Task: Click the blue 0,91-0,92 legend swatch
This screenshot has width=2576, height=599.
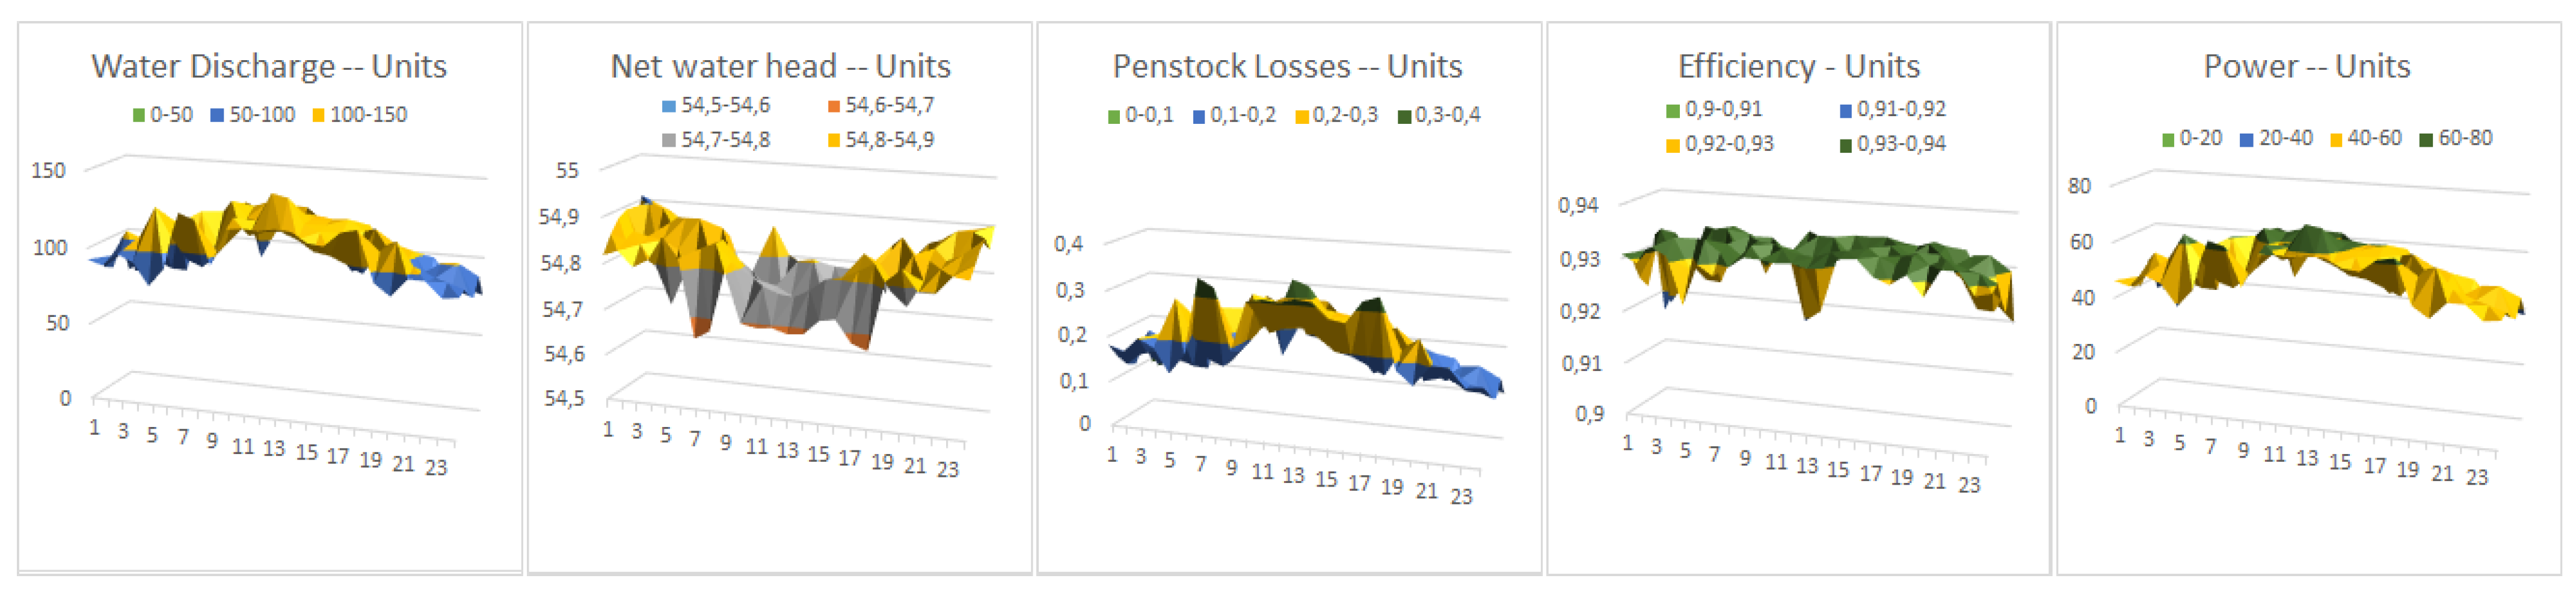Action: (x=1845, y=110)
